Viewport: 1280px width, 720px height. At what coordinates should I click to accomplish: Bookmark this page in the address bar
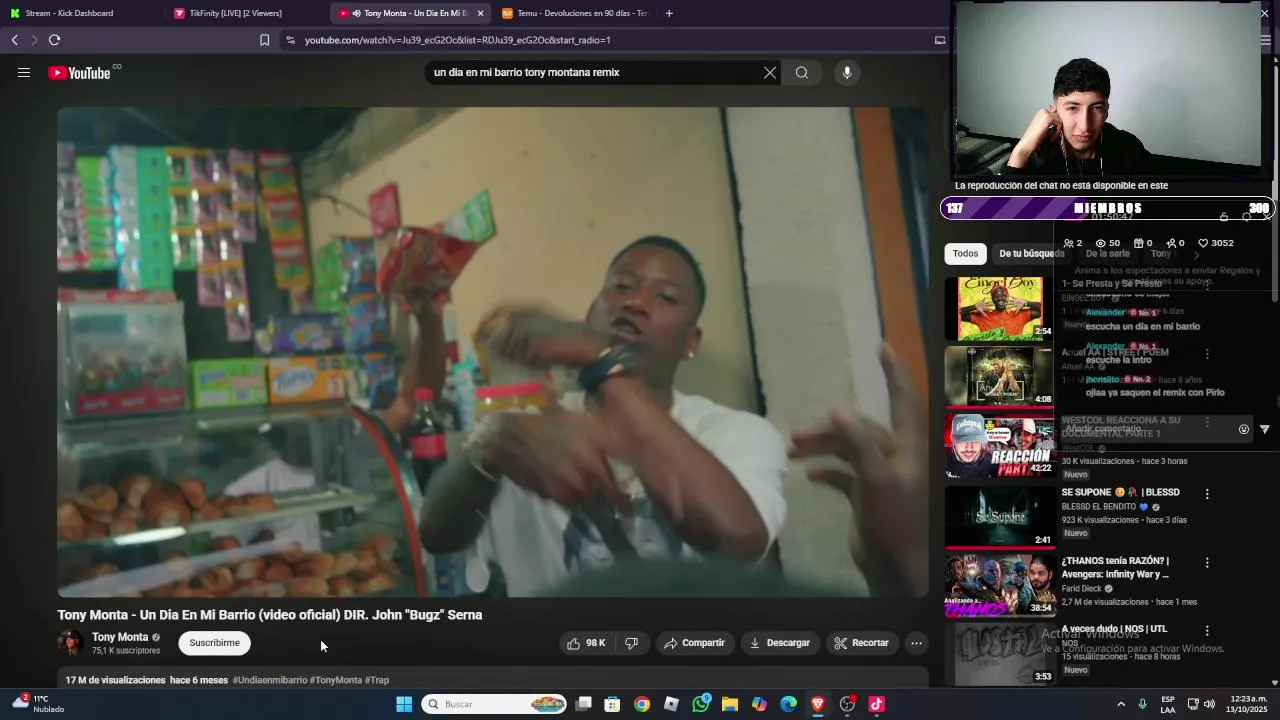pos(264,40)
